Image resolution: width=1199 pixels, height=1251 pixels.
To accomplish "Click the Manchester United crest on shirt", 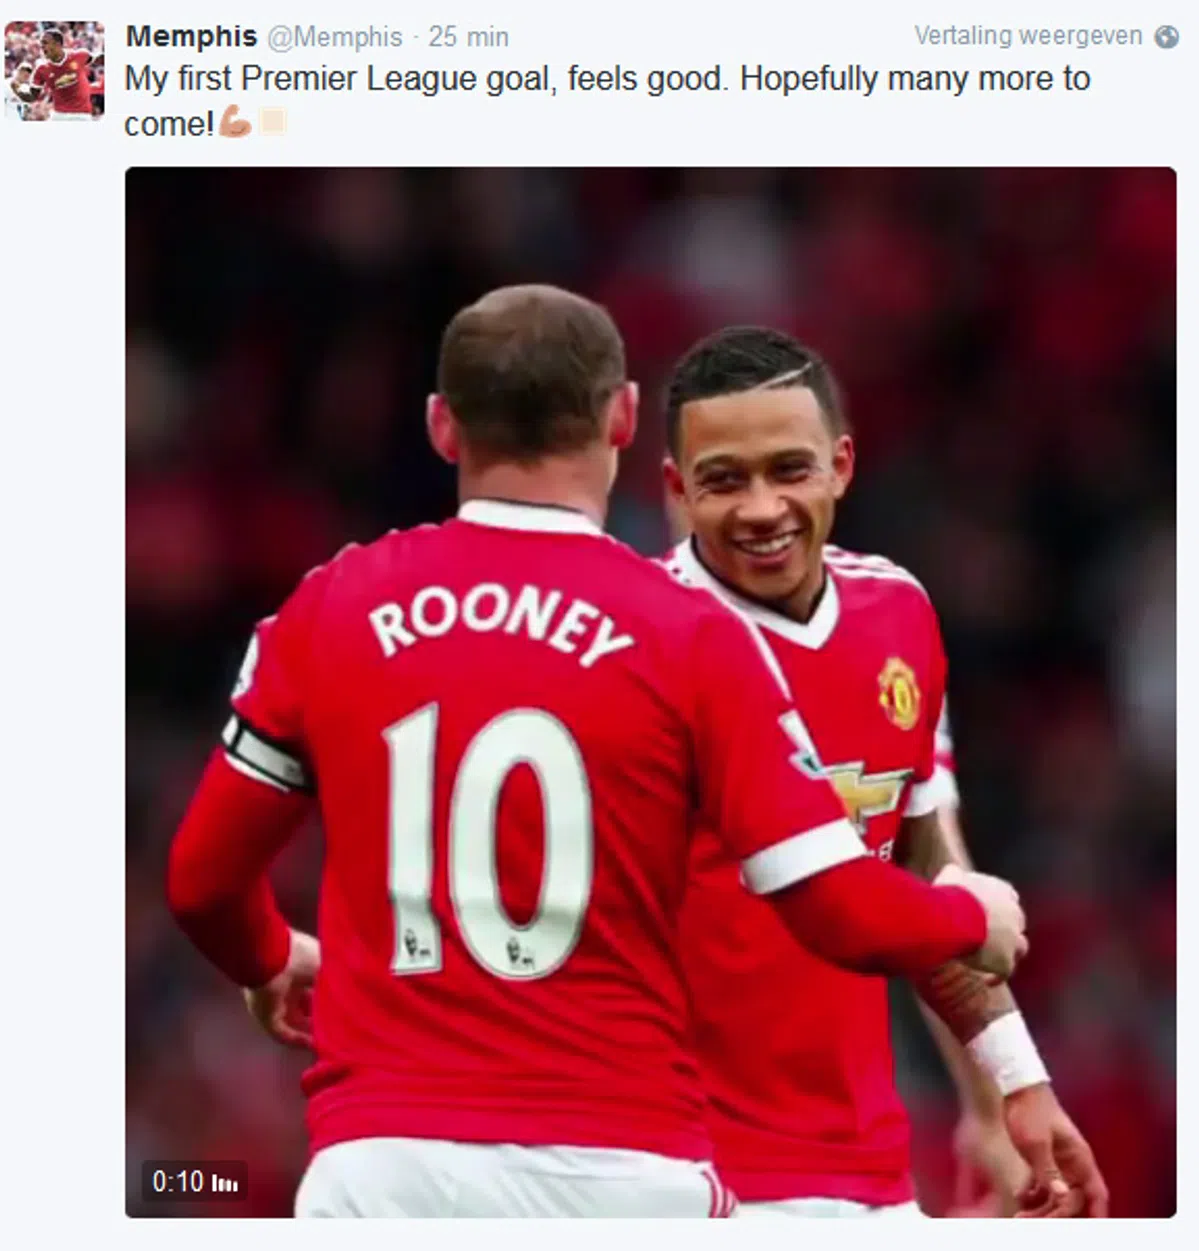I will point(898,692).
